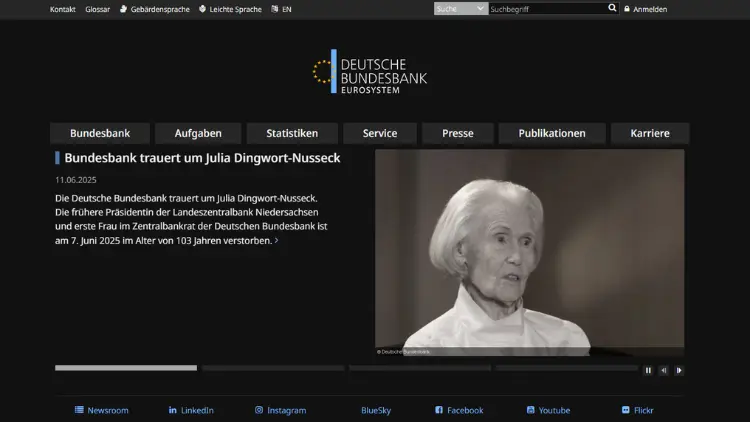Click the portrait image of Julia Dingwort-Nusseck
750x422 pixels.
coord(529,252)
